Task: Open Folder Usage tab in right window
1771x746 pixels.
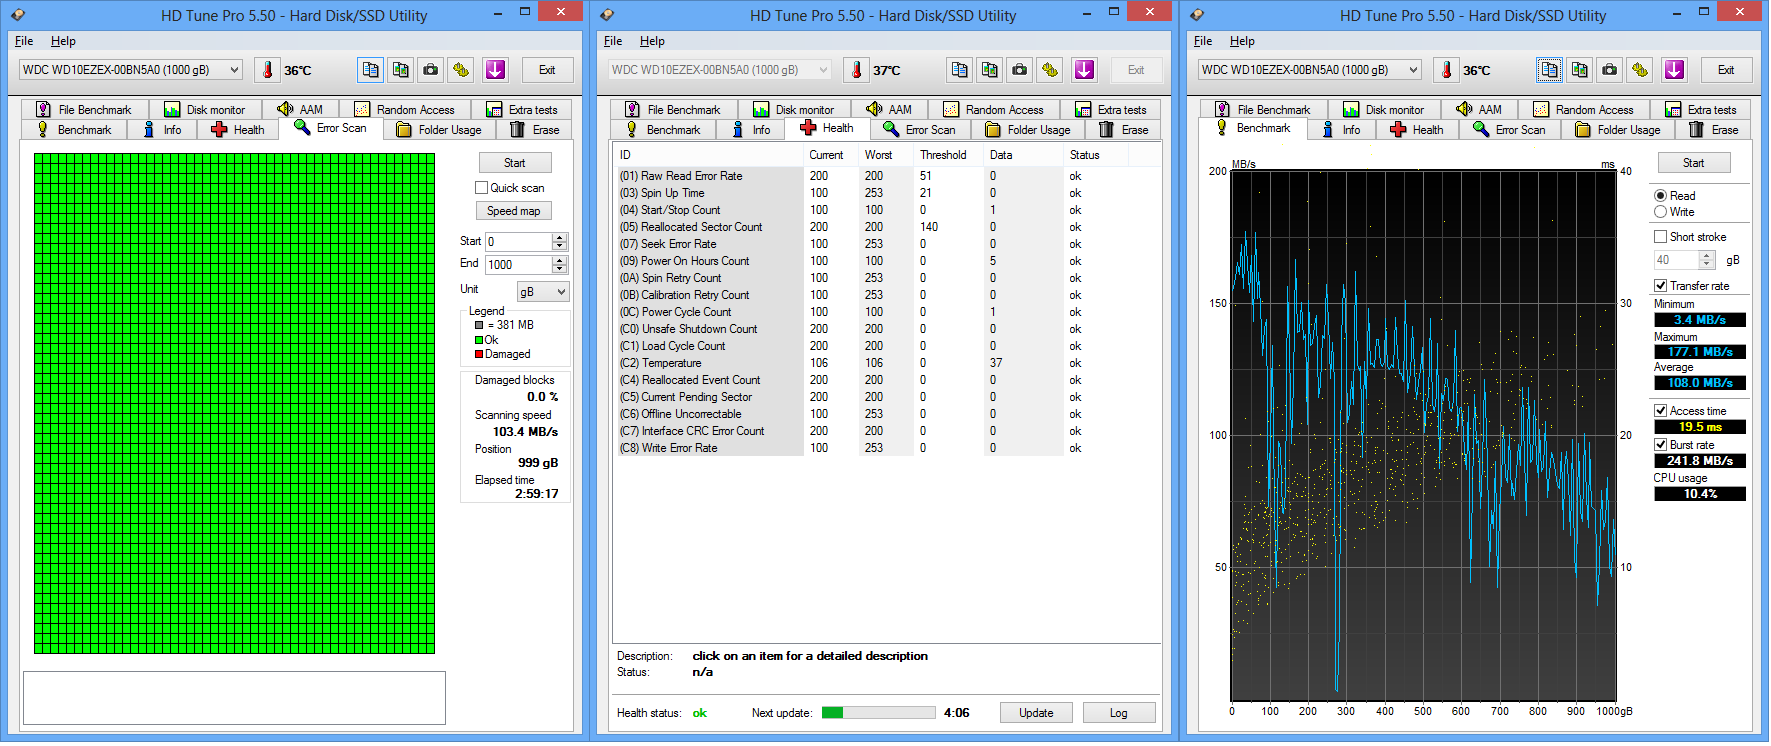Action: coord(1618,130)
